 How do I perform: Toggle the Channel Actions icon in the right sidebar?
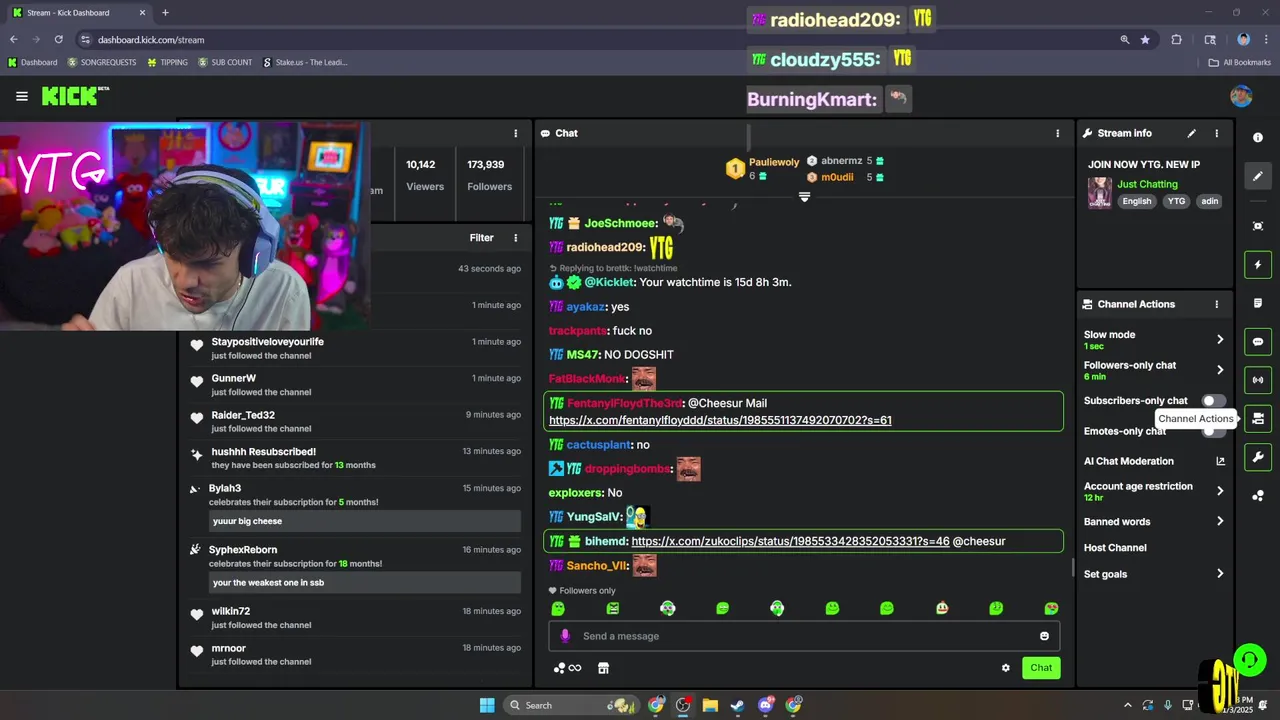(1258, 419)
